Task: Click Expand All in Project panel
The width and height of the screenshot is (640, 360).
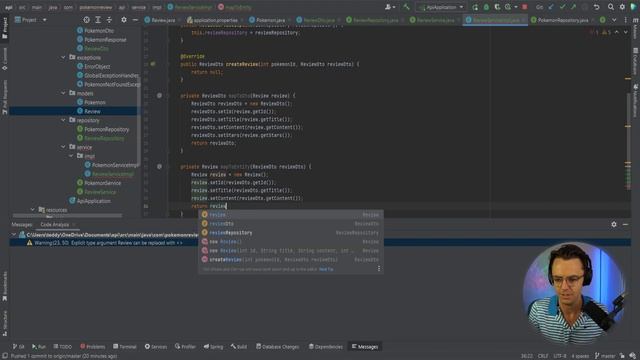Action: point(98,20)
